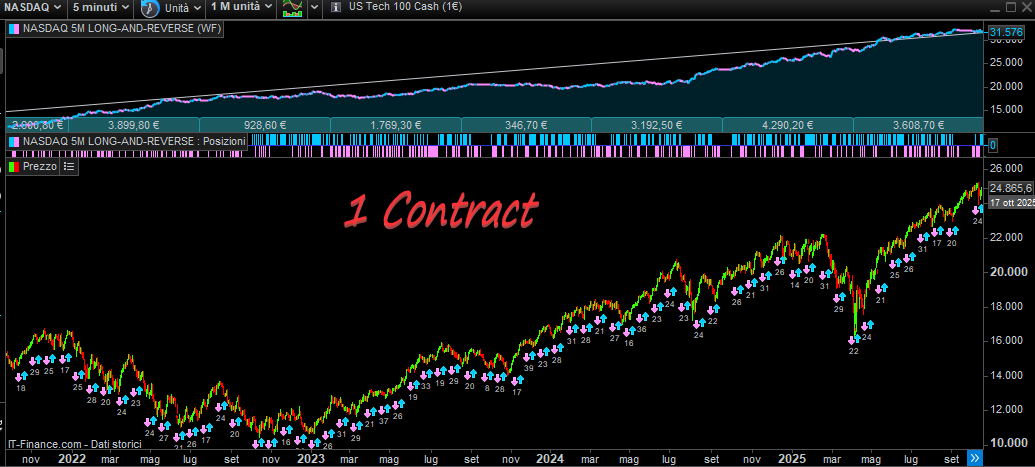The height and width of the screenshot is (467, 1035).
Task: Click the 3.899,80 € walk-forward segment
Action: (133, 125)
